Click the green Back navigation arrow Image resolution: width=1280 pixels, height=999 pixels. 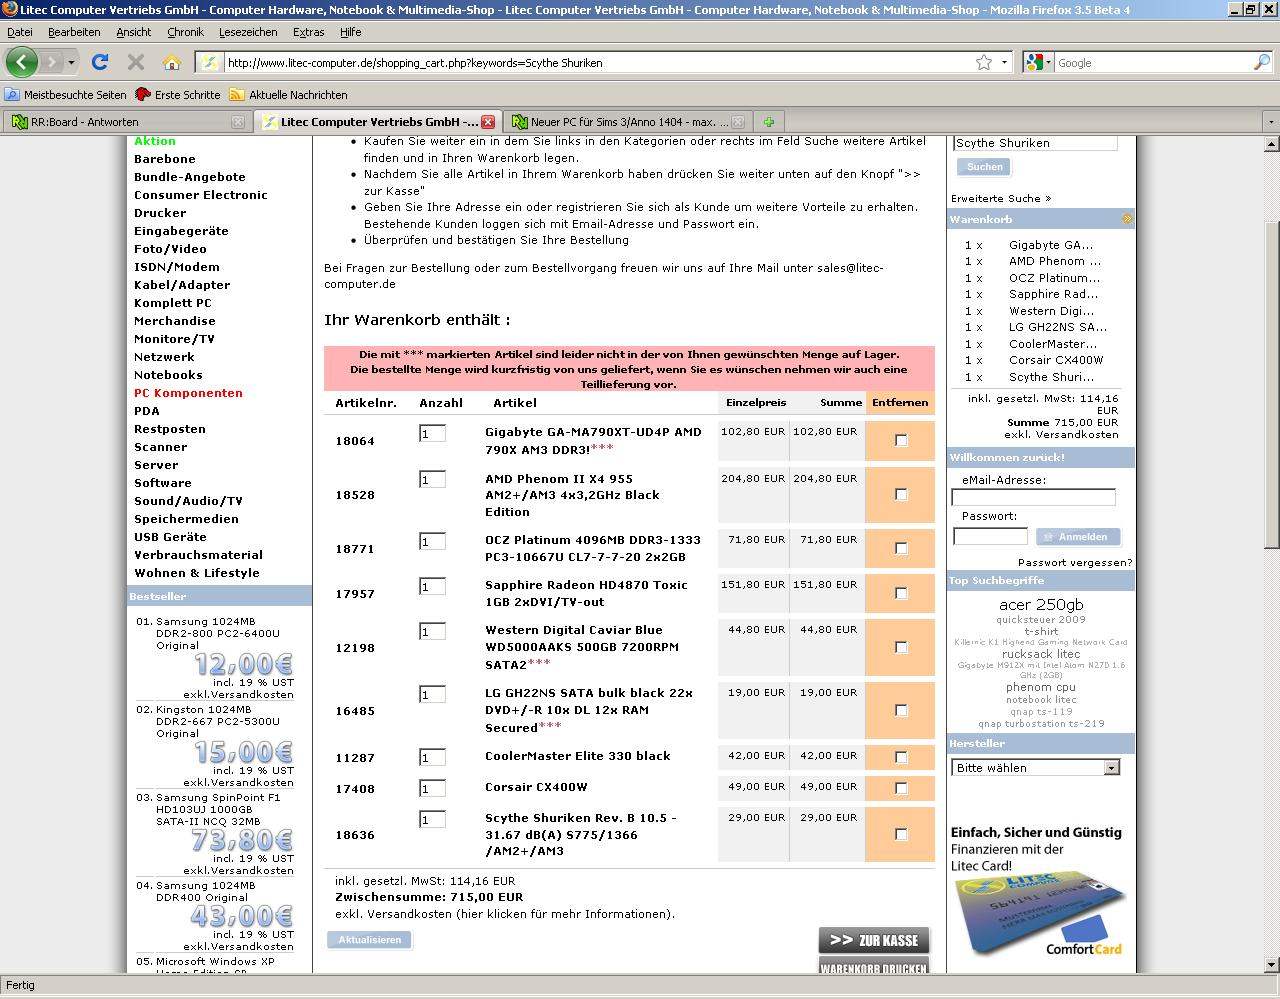click(22, 62)
